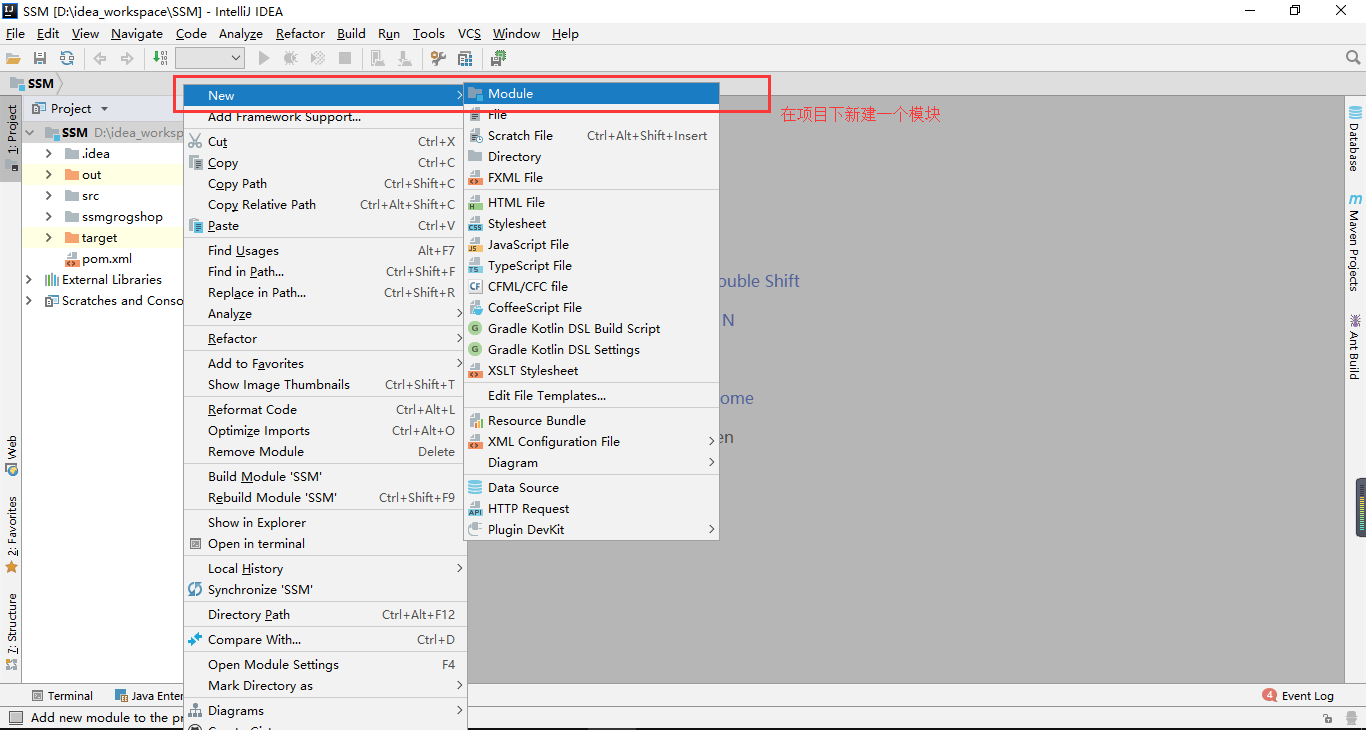Image resolution: width=1366 pixels, height=730 pixels.
Task: Open the 7: Structure tool window tab
Action: point(11,630)
